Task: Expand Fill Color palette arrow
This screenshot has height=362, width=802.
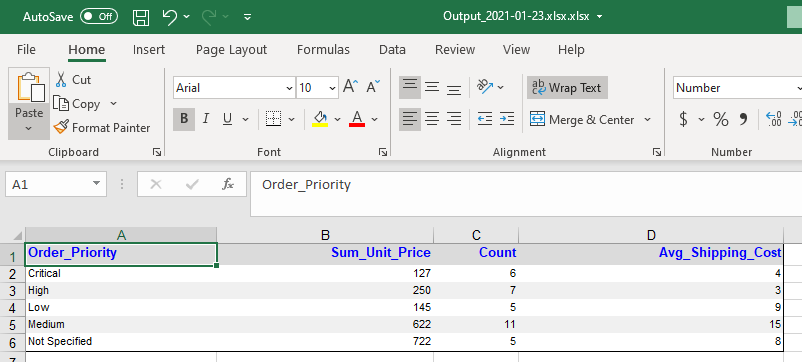Action: 338,120
